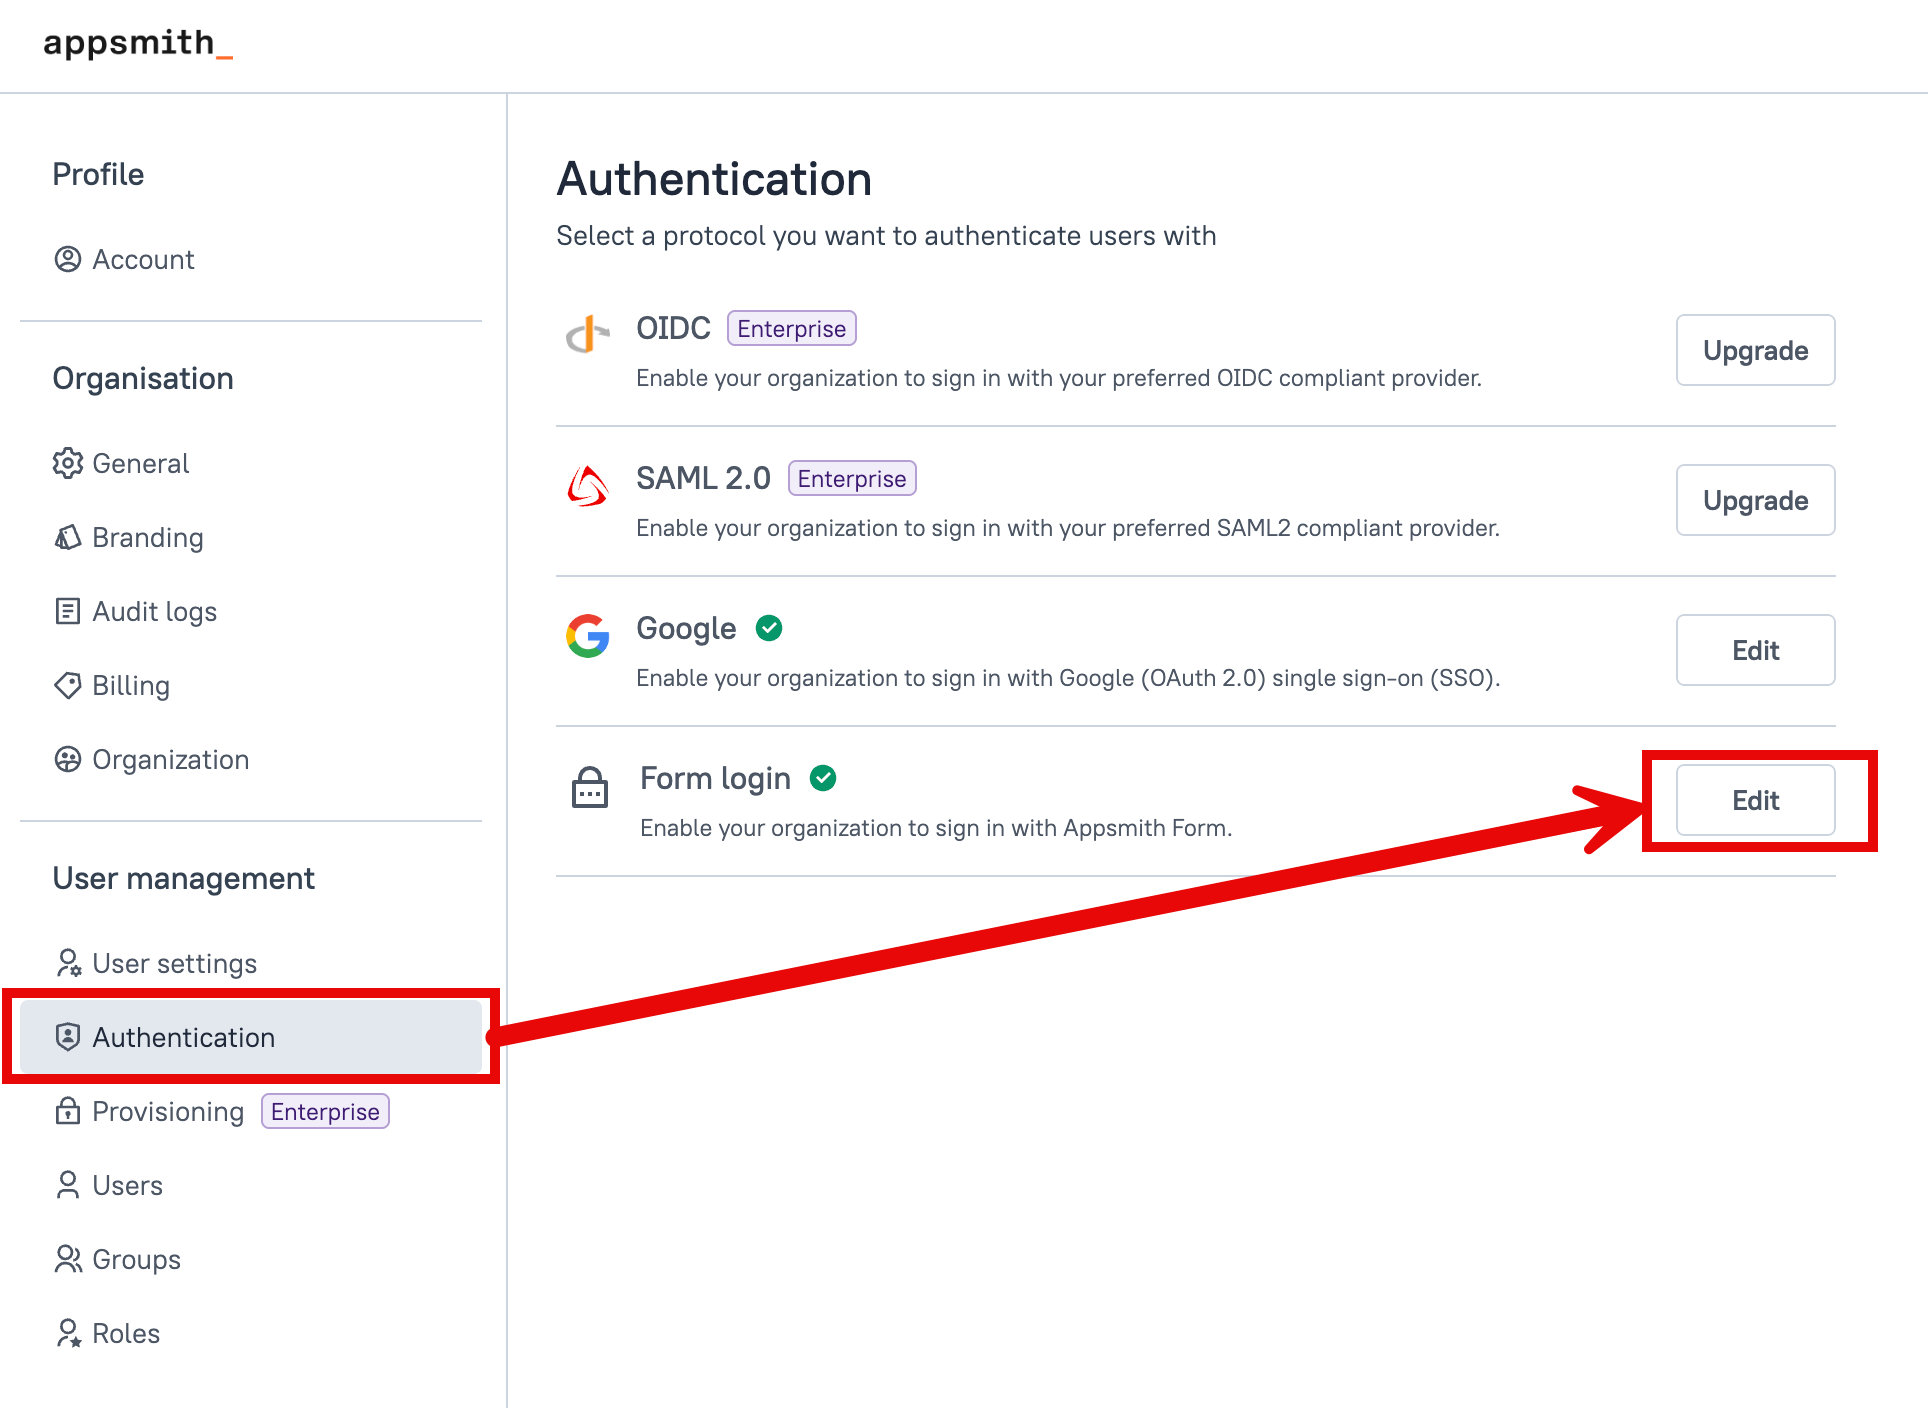1928x1408 pixels.
Task: Open the Account settings page
Action: click(x=251, y=259)
